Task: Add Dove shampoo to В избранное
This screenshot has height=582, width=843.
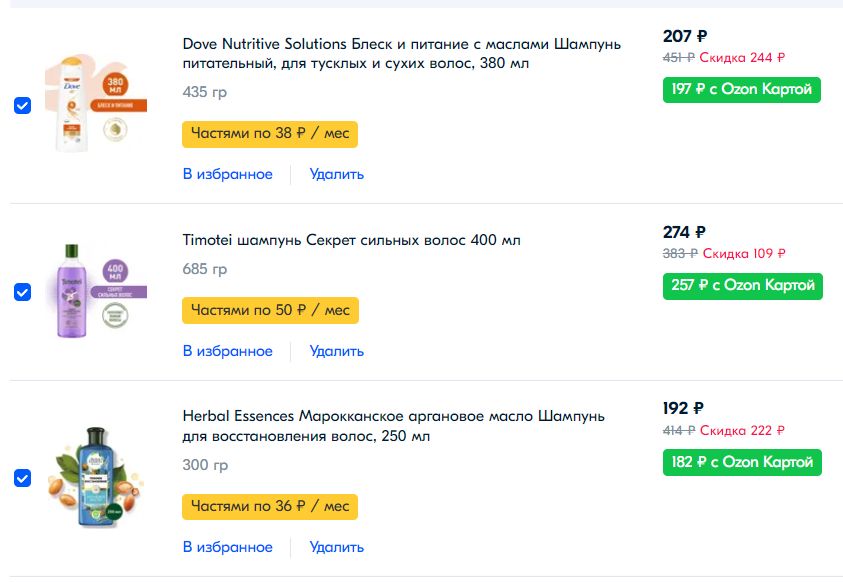Action: [x=227, y=174]
